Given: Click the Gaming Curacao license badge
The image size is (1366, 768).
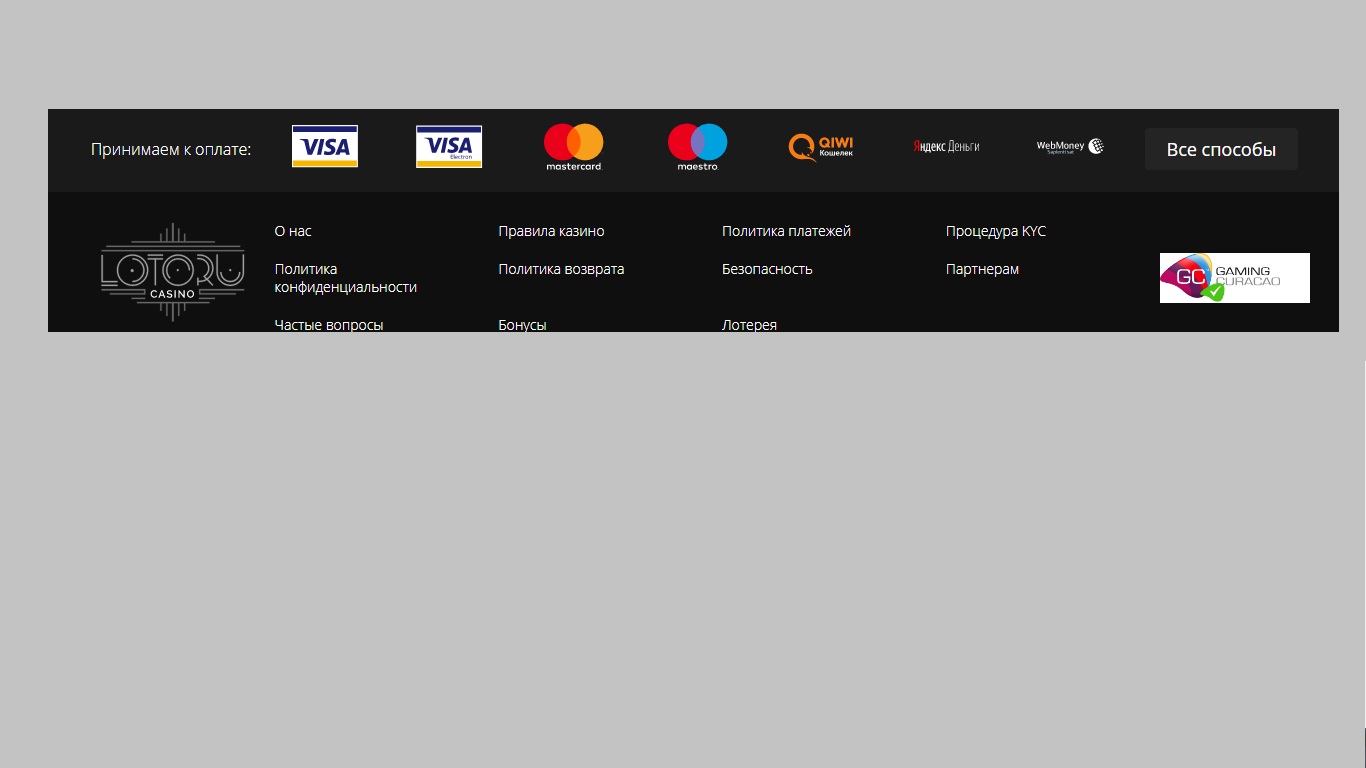Looking at the screenshot, I should click(x=1235, y=278).
